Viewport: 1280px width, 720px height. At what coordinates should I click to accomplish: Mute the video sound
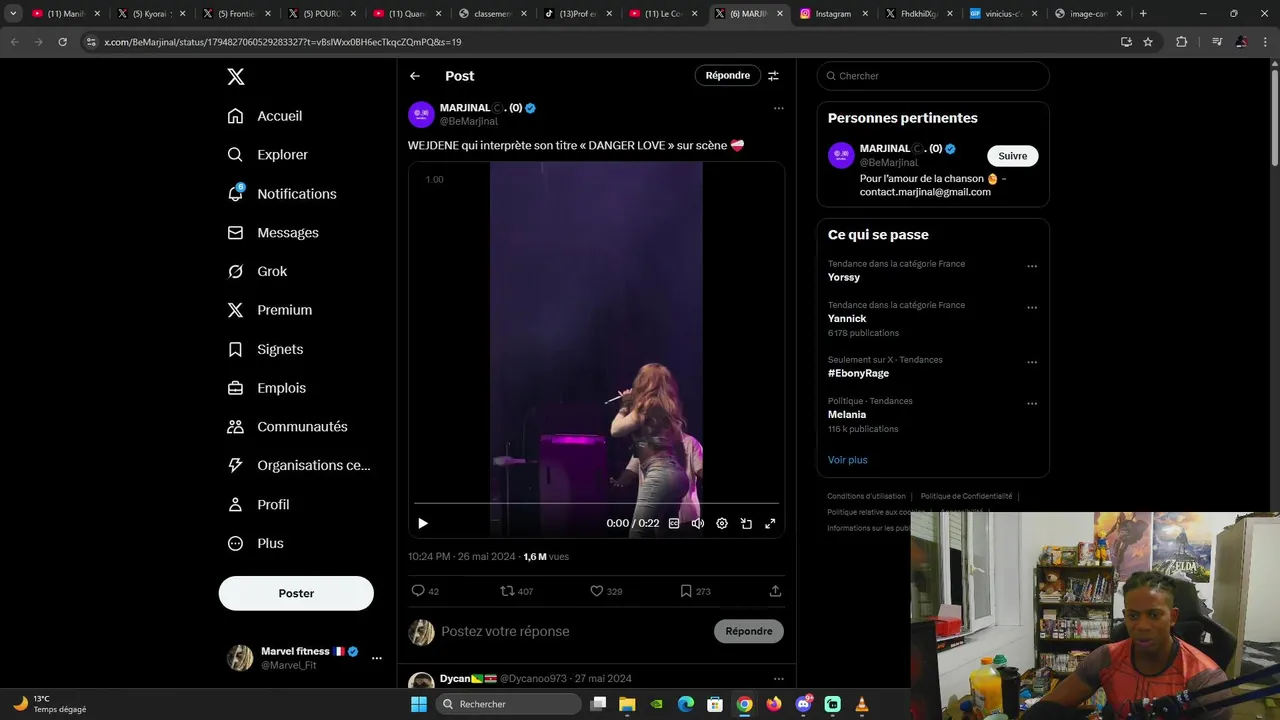[x=698, y=523]
